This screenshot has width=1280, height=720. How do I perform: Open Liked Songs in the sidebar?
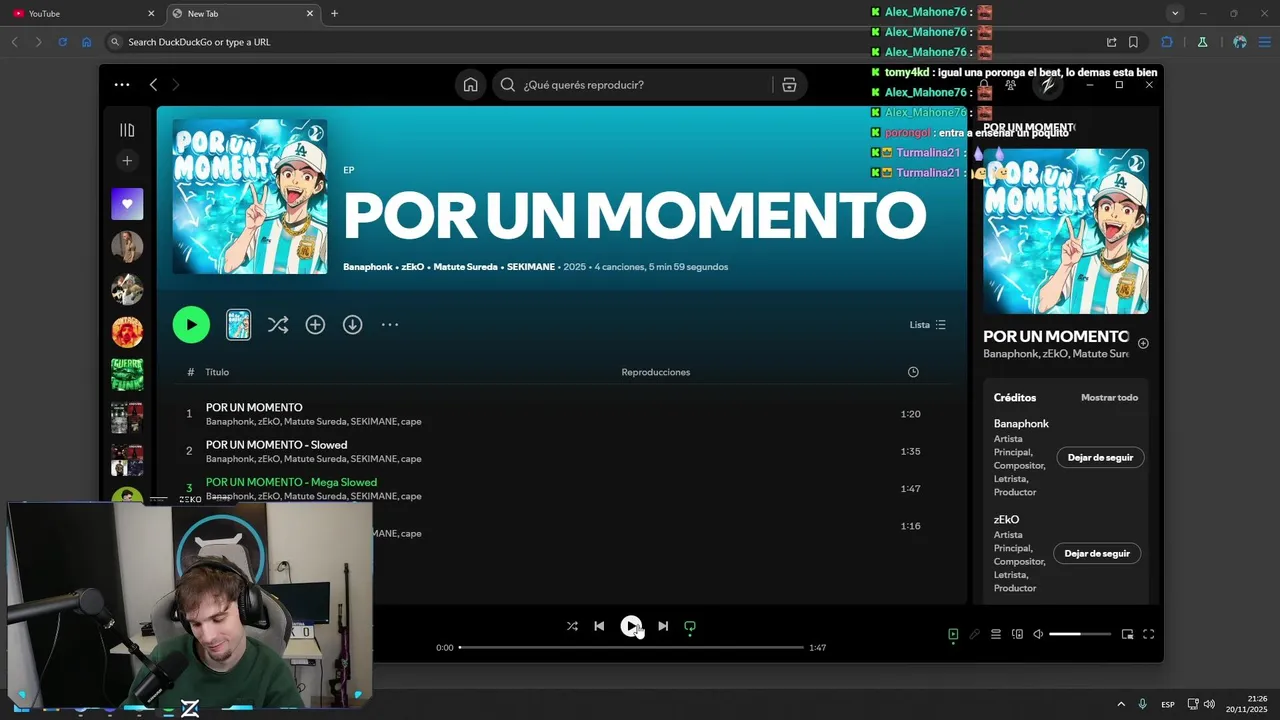point(127,204)
